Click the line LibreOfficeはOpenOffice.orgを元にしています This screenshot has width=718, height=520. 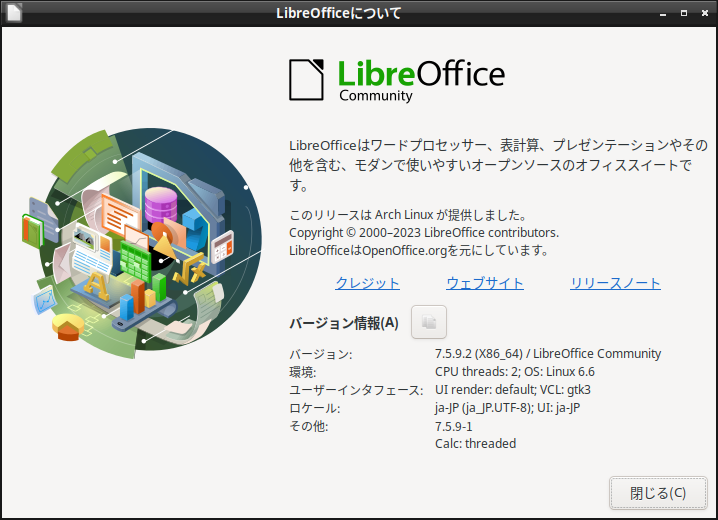tap(419, 250)
